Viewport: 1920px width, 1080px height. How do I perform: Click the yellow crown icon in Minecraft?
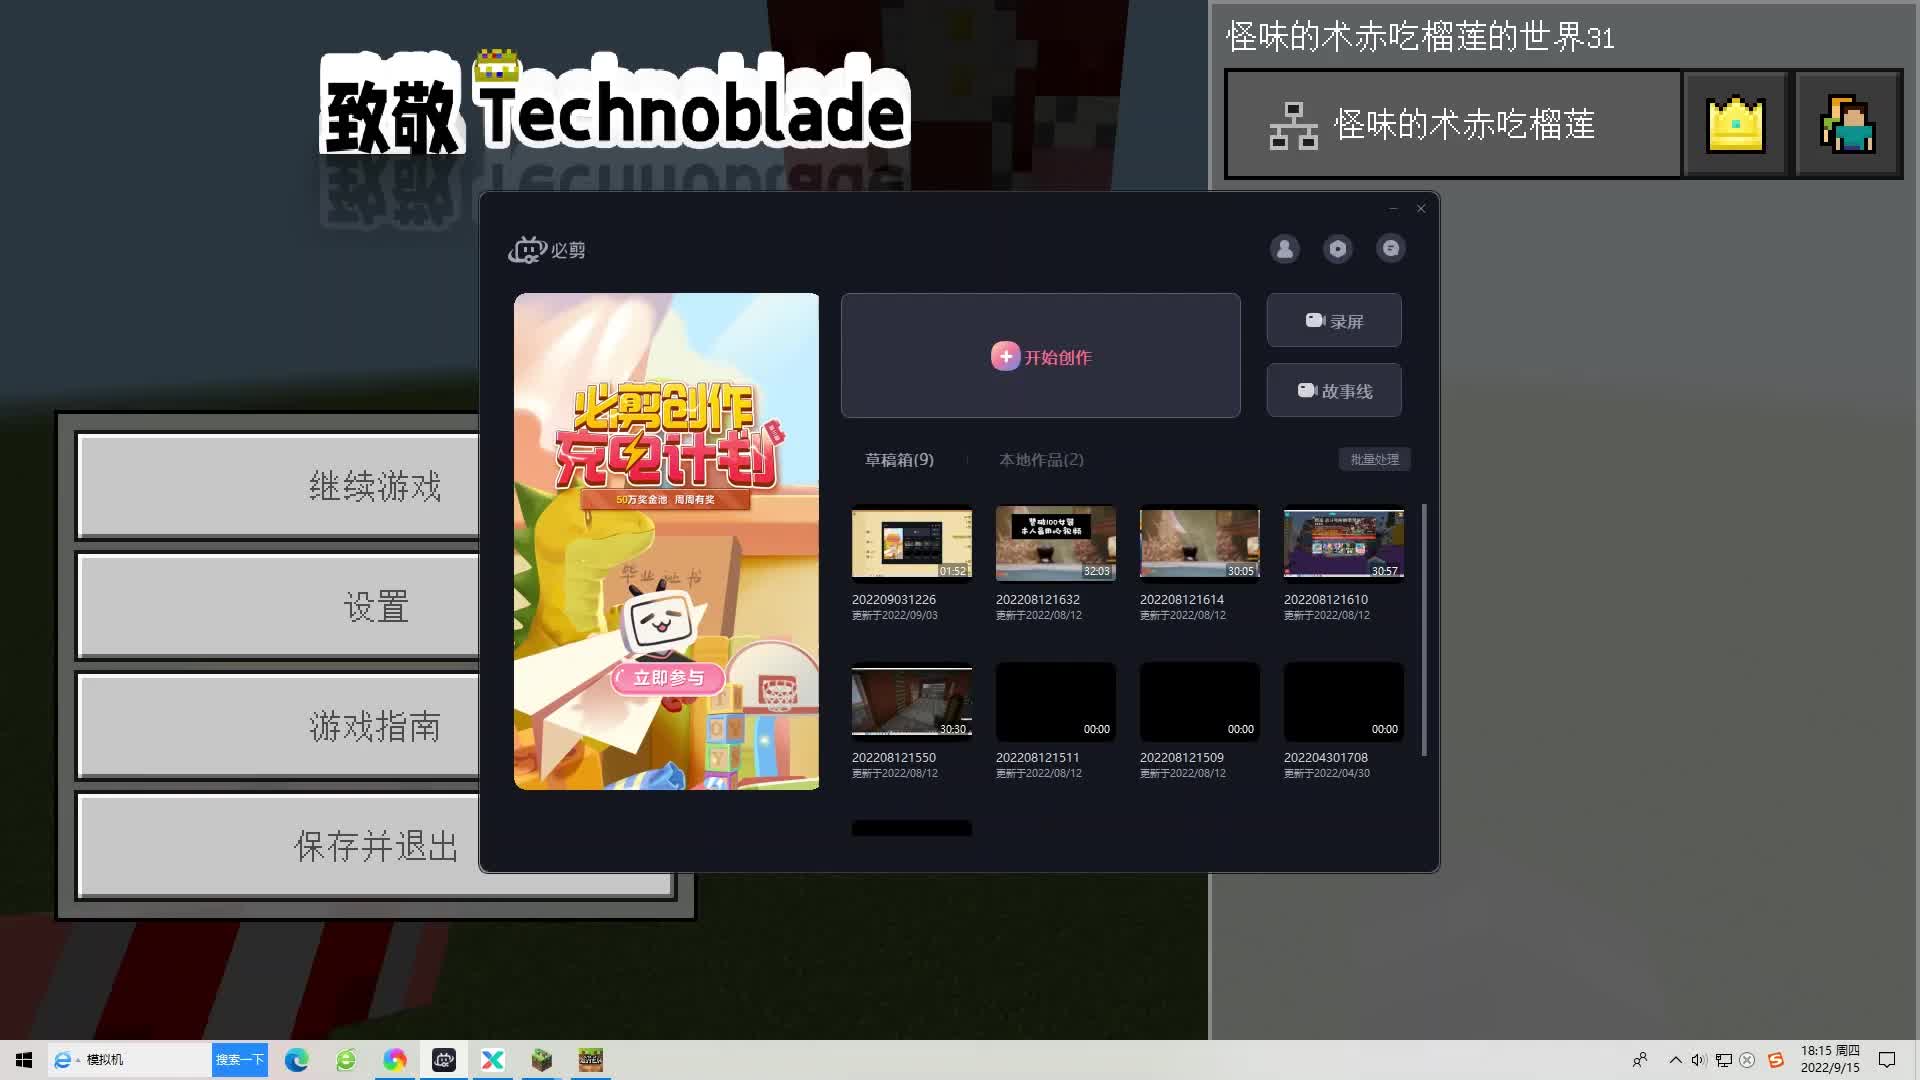click(1735, 124)
